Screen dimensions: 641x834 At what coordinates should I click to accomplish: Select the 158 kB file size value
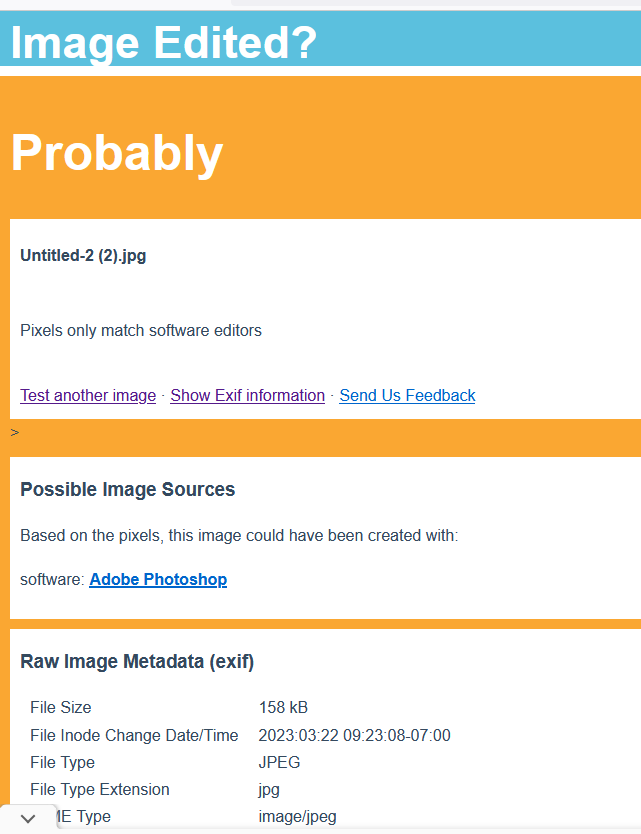click(x=283, y=707)
